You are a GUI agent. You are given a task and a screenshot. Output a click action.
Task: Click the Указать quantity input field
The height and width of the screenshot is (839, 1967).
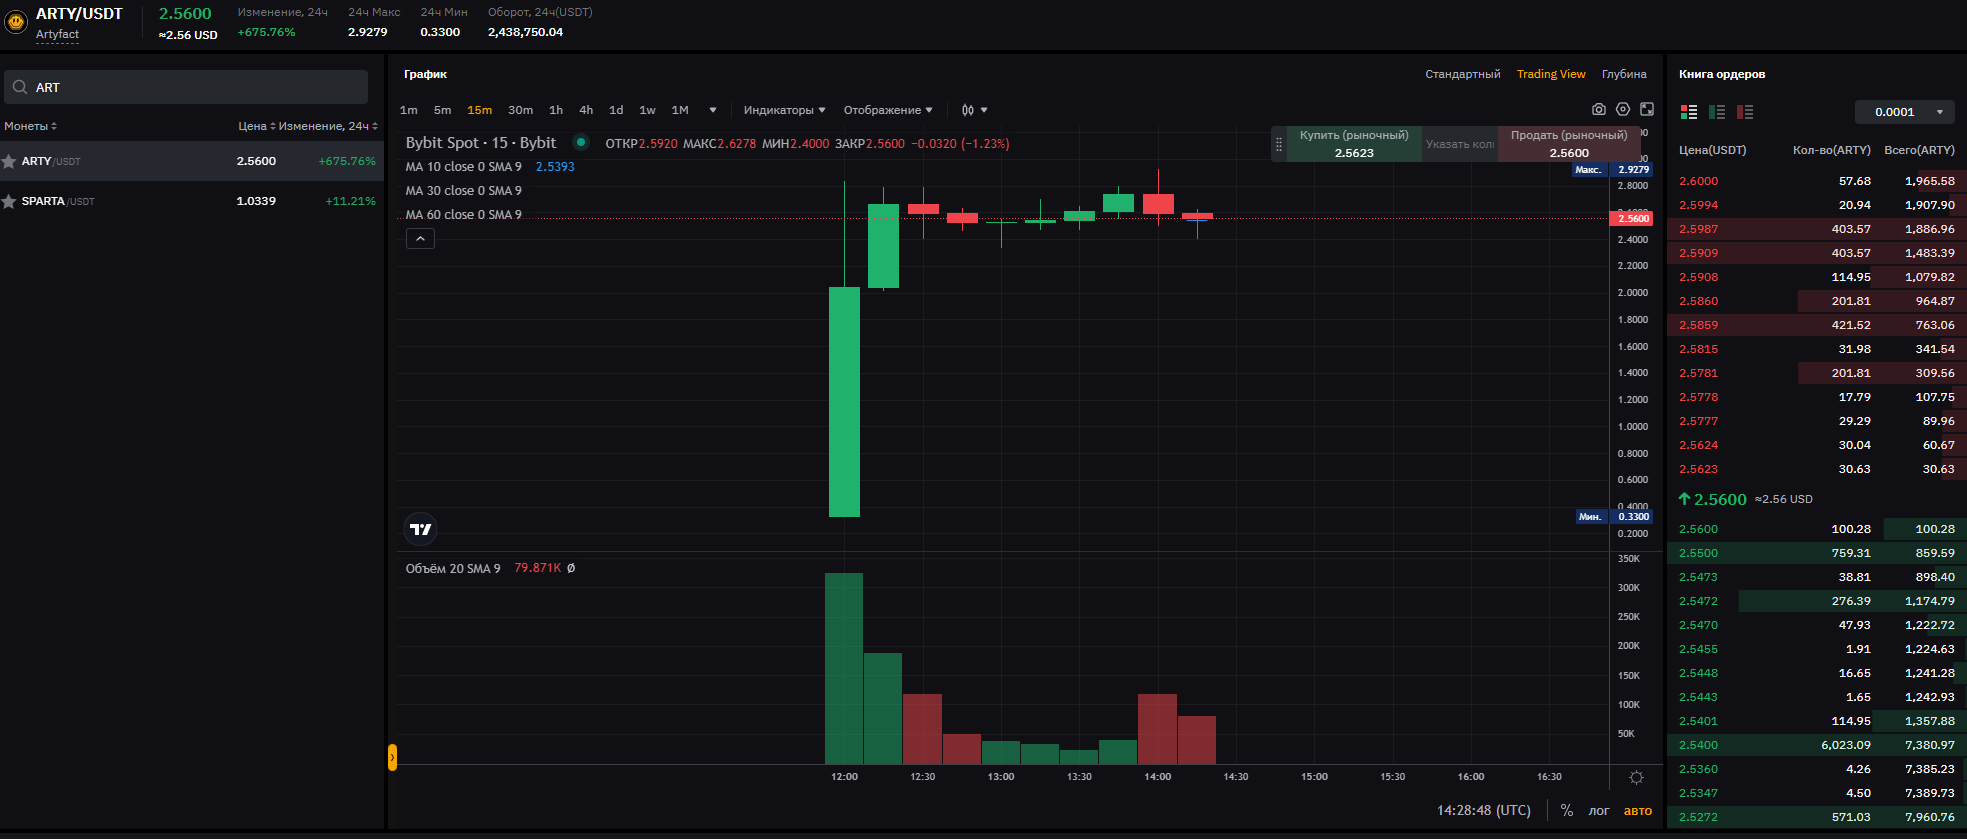(1460, 144)
